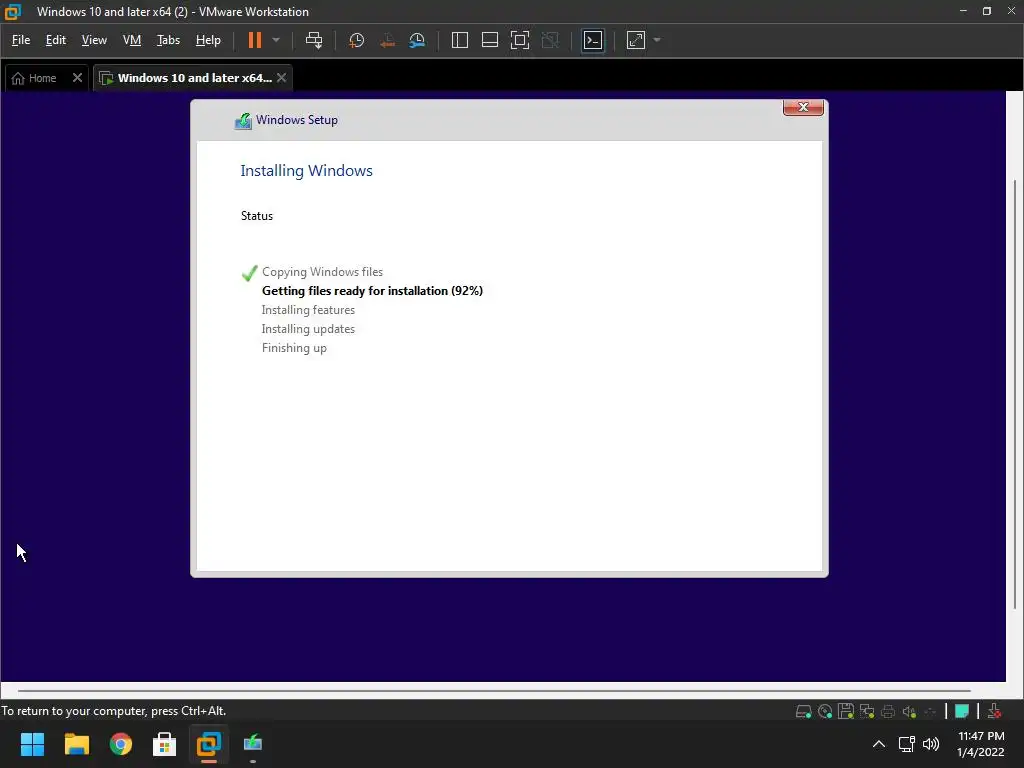
Task: Click the volume speaker tray icon
Action: point(931,744)
